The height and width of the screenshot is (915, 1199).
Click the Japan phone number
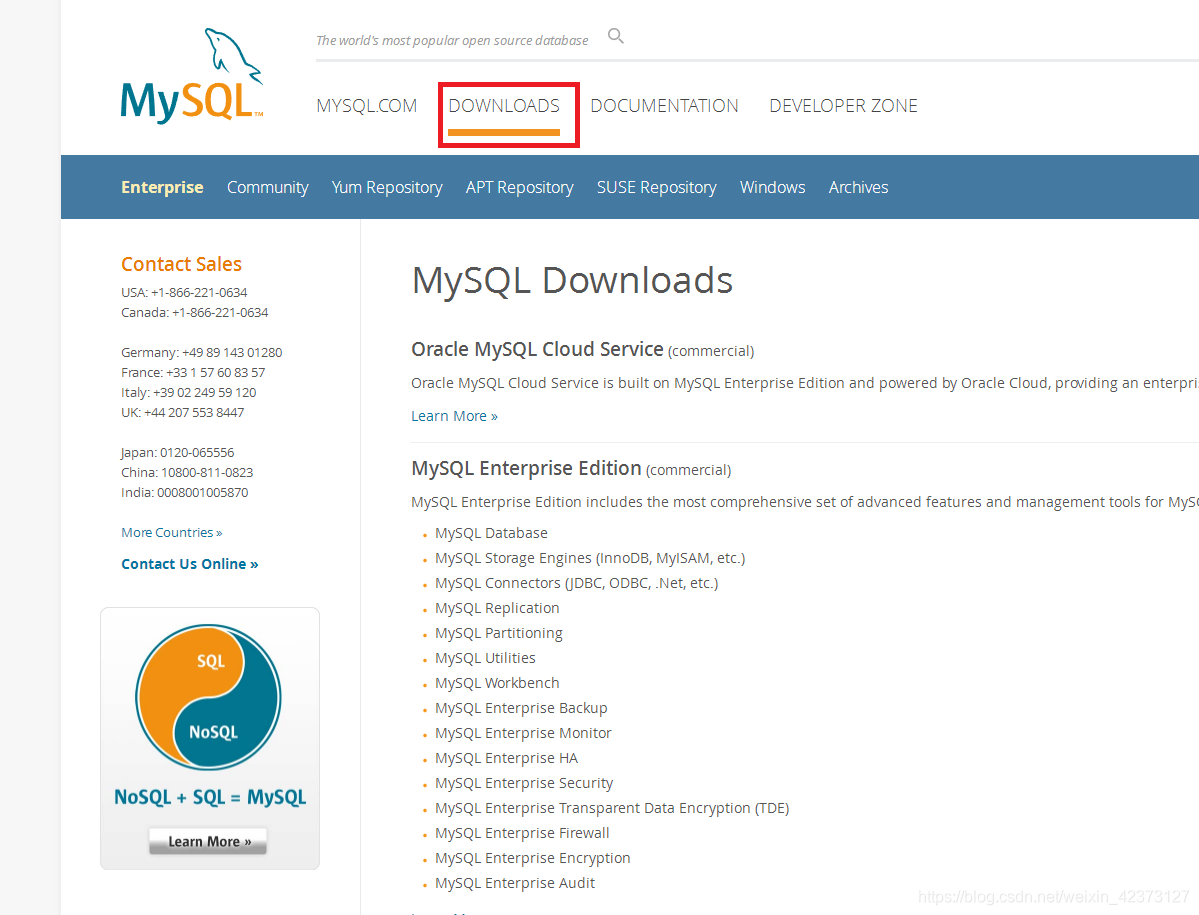pos(197,453)
